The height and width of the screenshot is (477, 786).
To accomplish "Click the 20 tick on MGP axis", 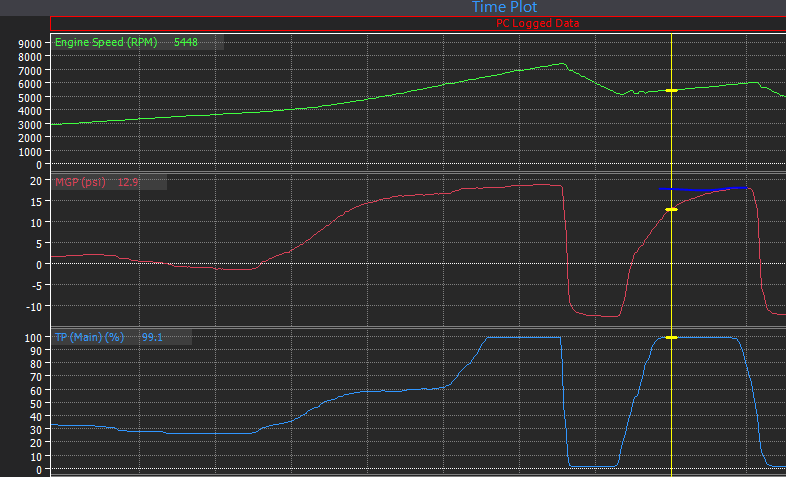I will tap(36, 181).
